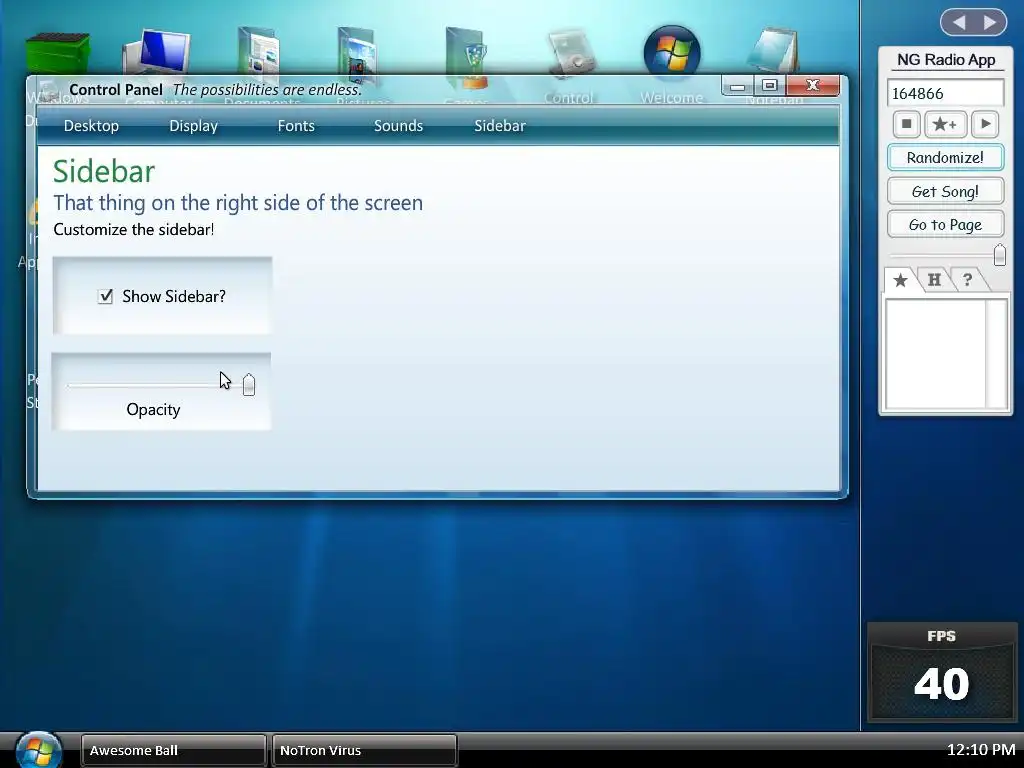Click the Get Song! button
The width and height of the screenshot is (1024, 768).
tap(945, 191)
